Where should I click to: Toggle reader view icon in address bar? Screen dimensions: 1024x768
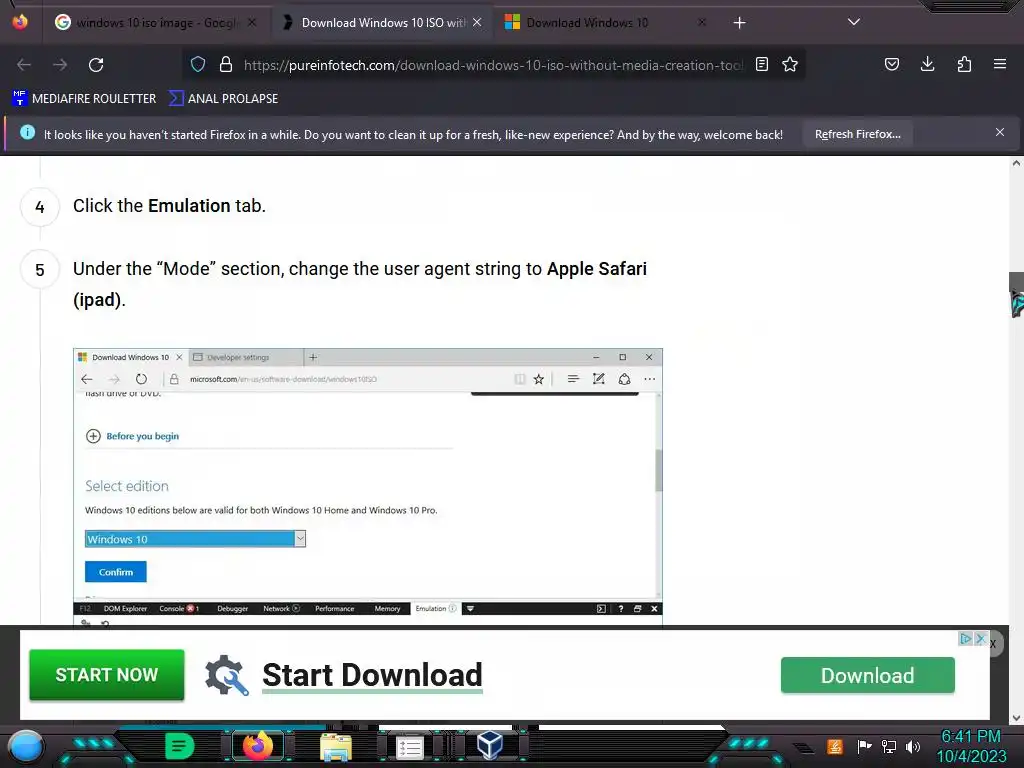click(x=761, y=64)
